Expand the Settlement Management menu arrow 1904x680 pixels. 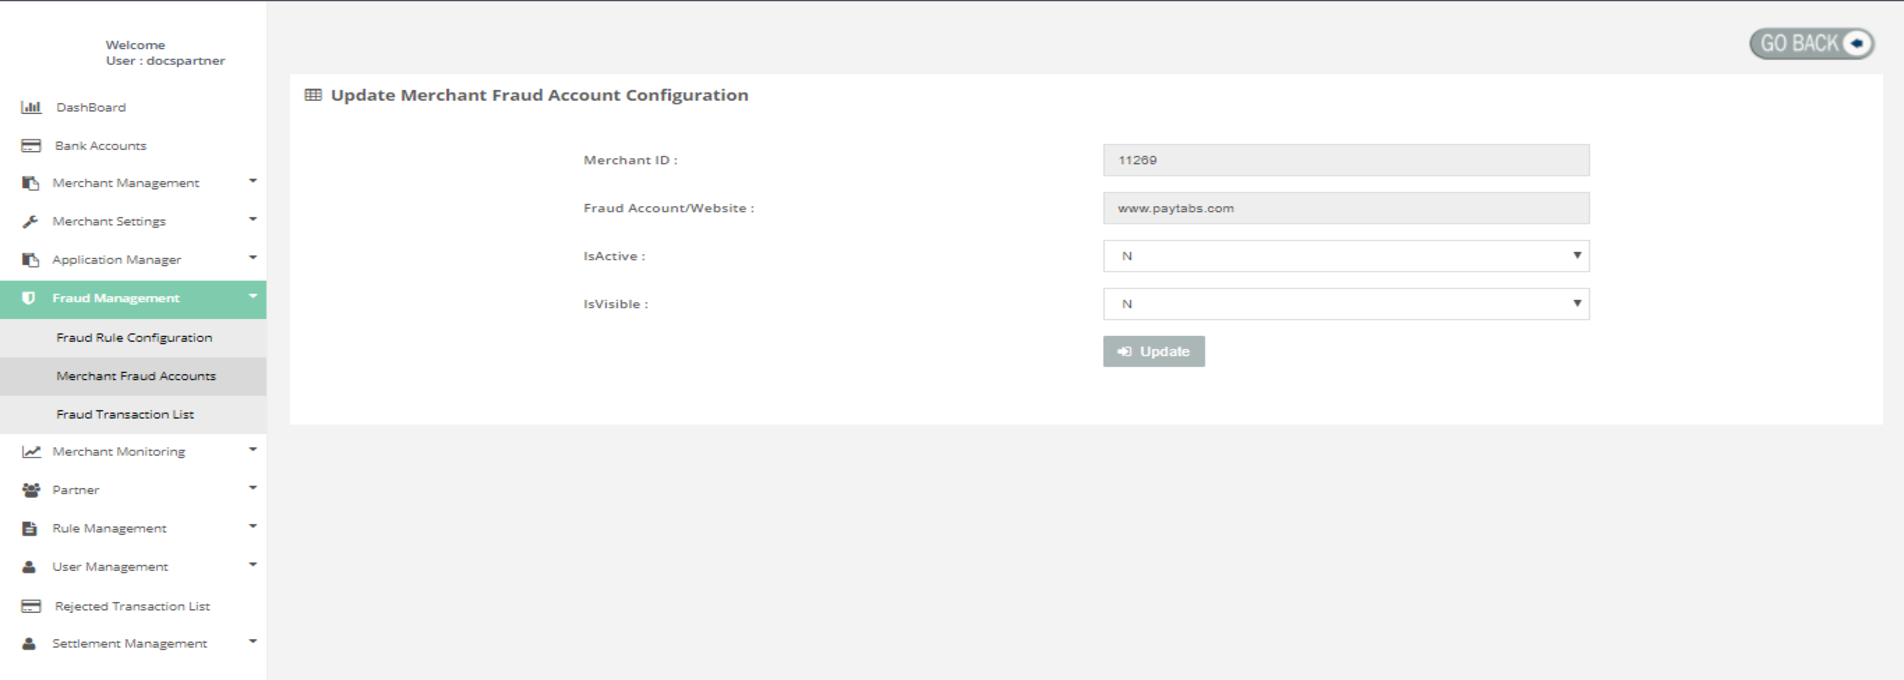(x=253, y=642)
